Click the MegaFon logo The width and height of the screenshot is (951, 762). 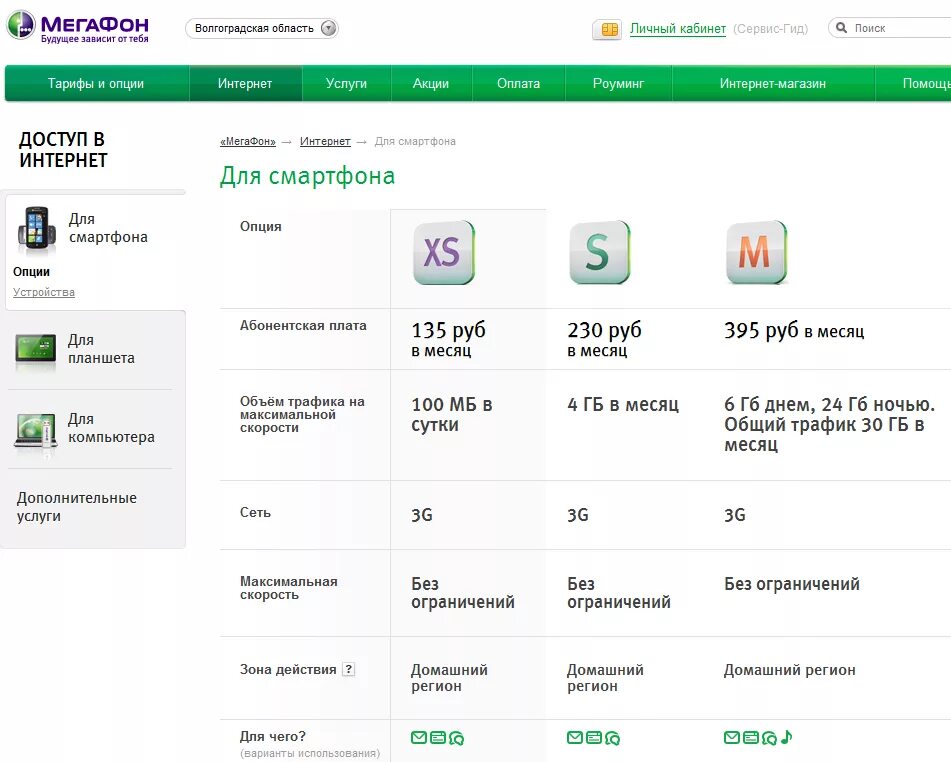[x=78, y=27]
